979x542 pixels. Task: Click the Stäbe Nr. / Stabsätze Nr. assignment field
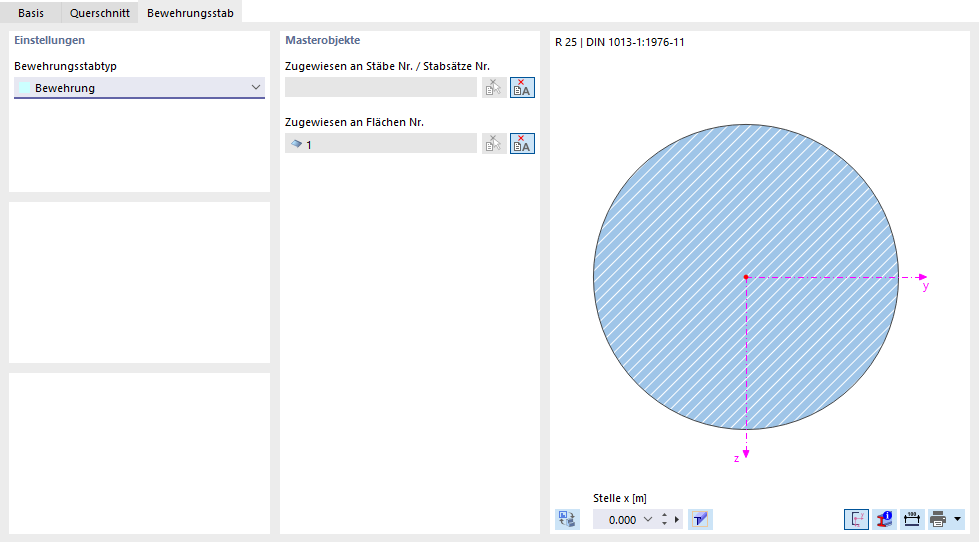coord(380,87)
